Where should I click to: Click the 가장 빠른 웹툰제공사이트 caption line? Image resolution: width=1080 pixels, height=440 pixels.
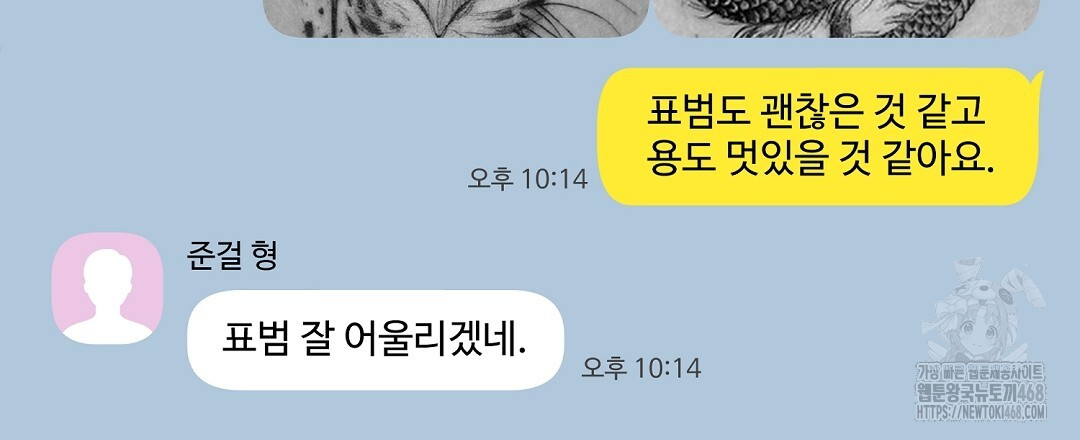981,373
